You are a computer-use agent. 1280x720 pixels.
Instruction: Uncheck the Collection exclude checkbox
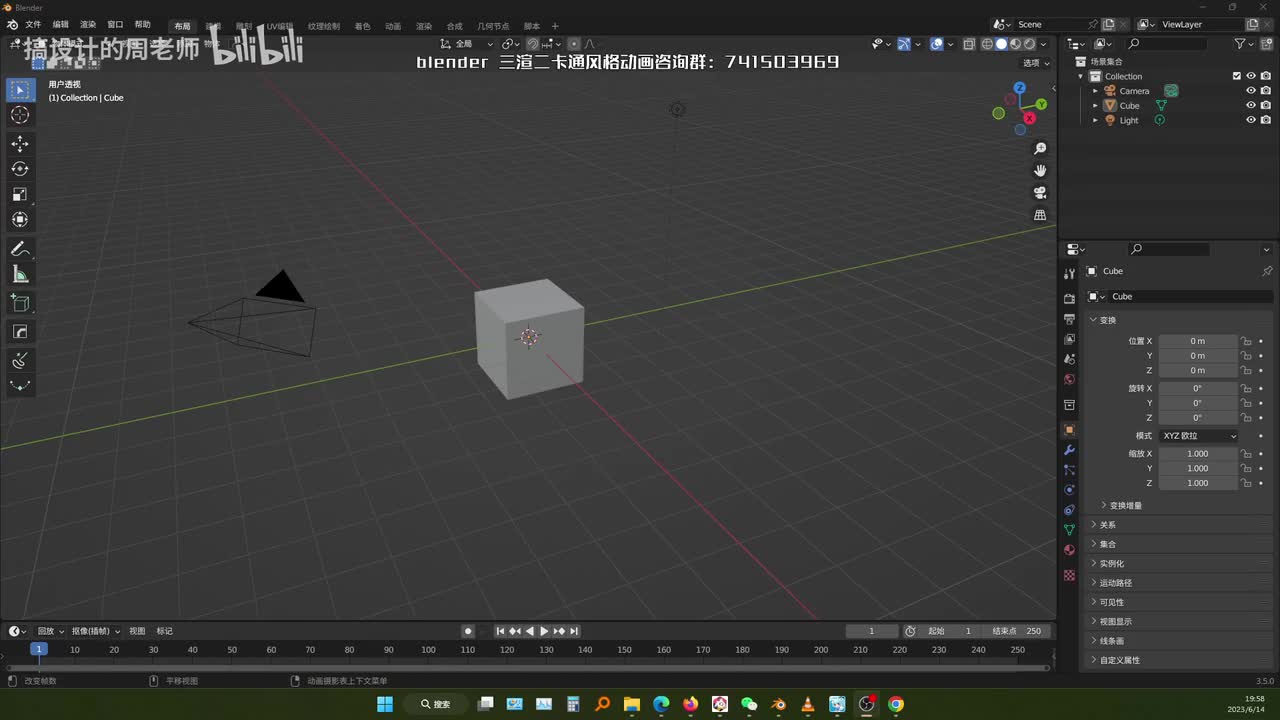click(x=1237, y=76)
